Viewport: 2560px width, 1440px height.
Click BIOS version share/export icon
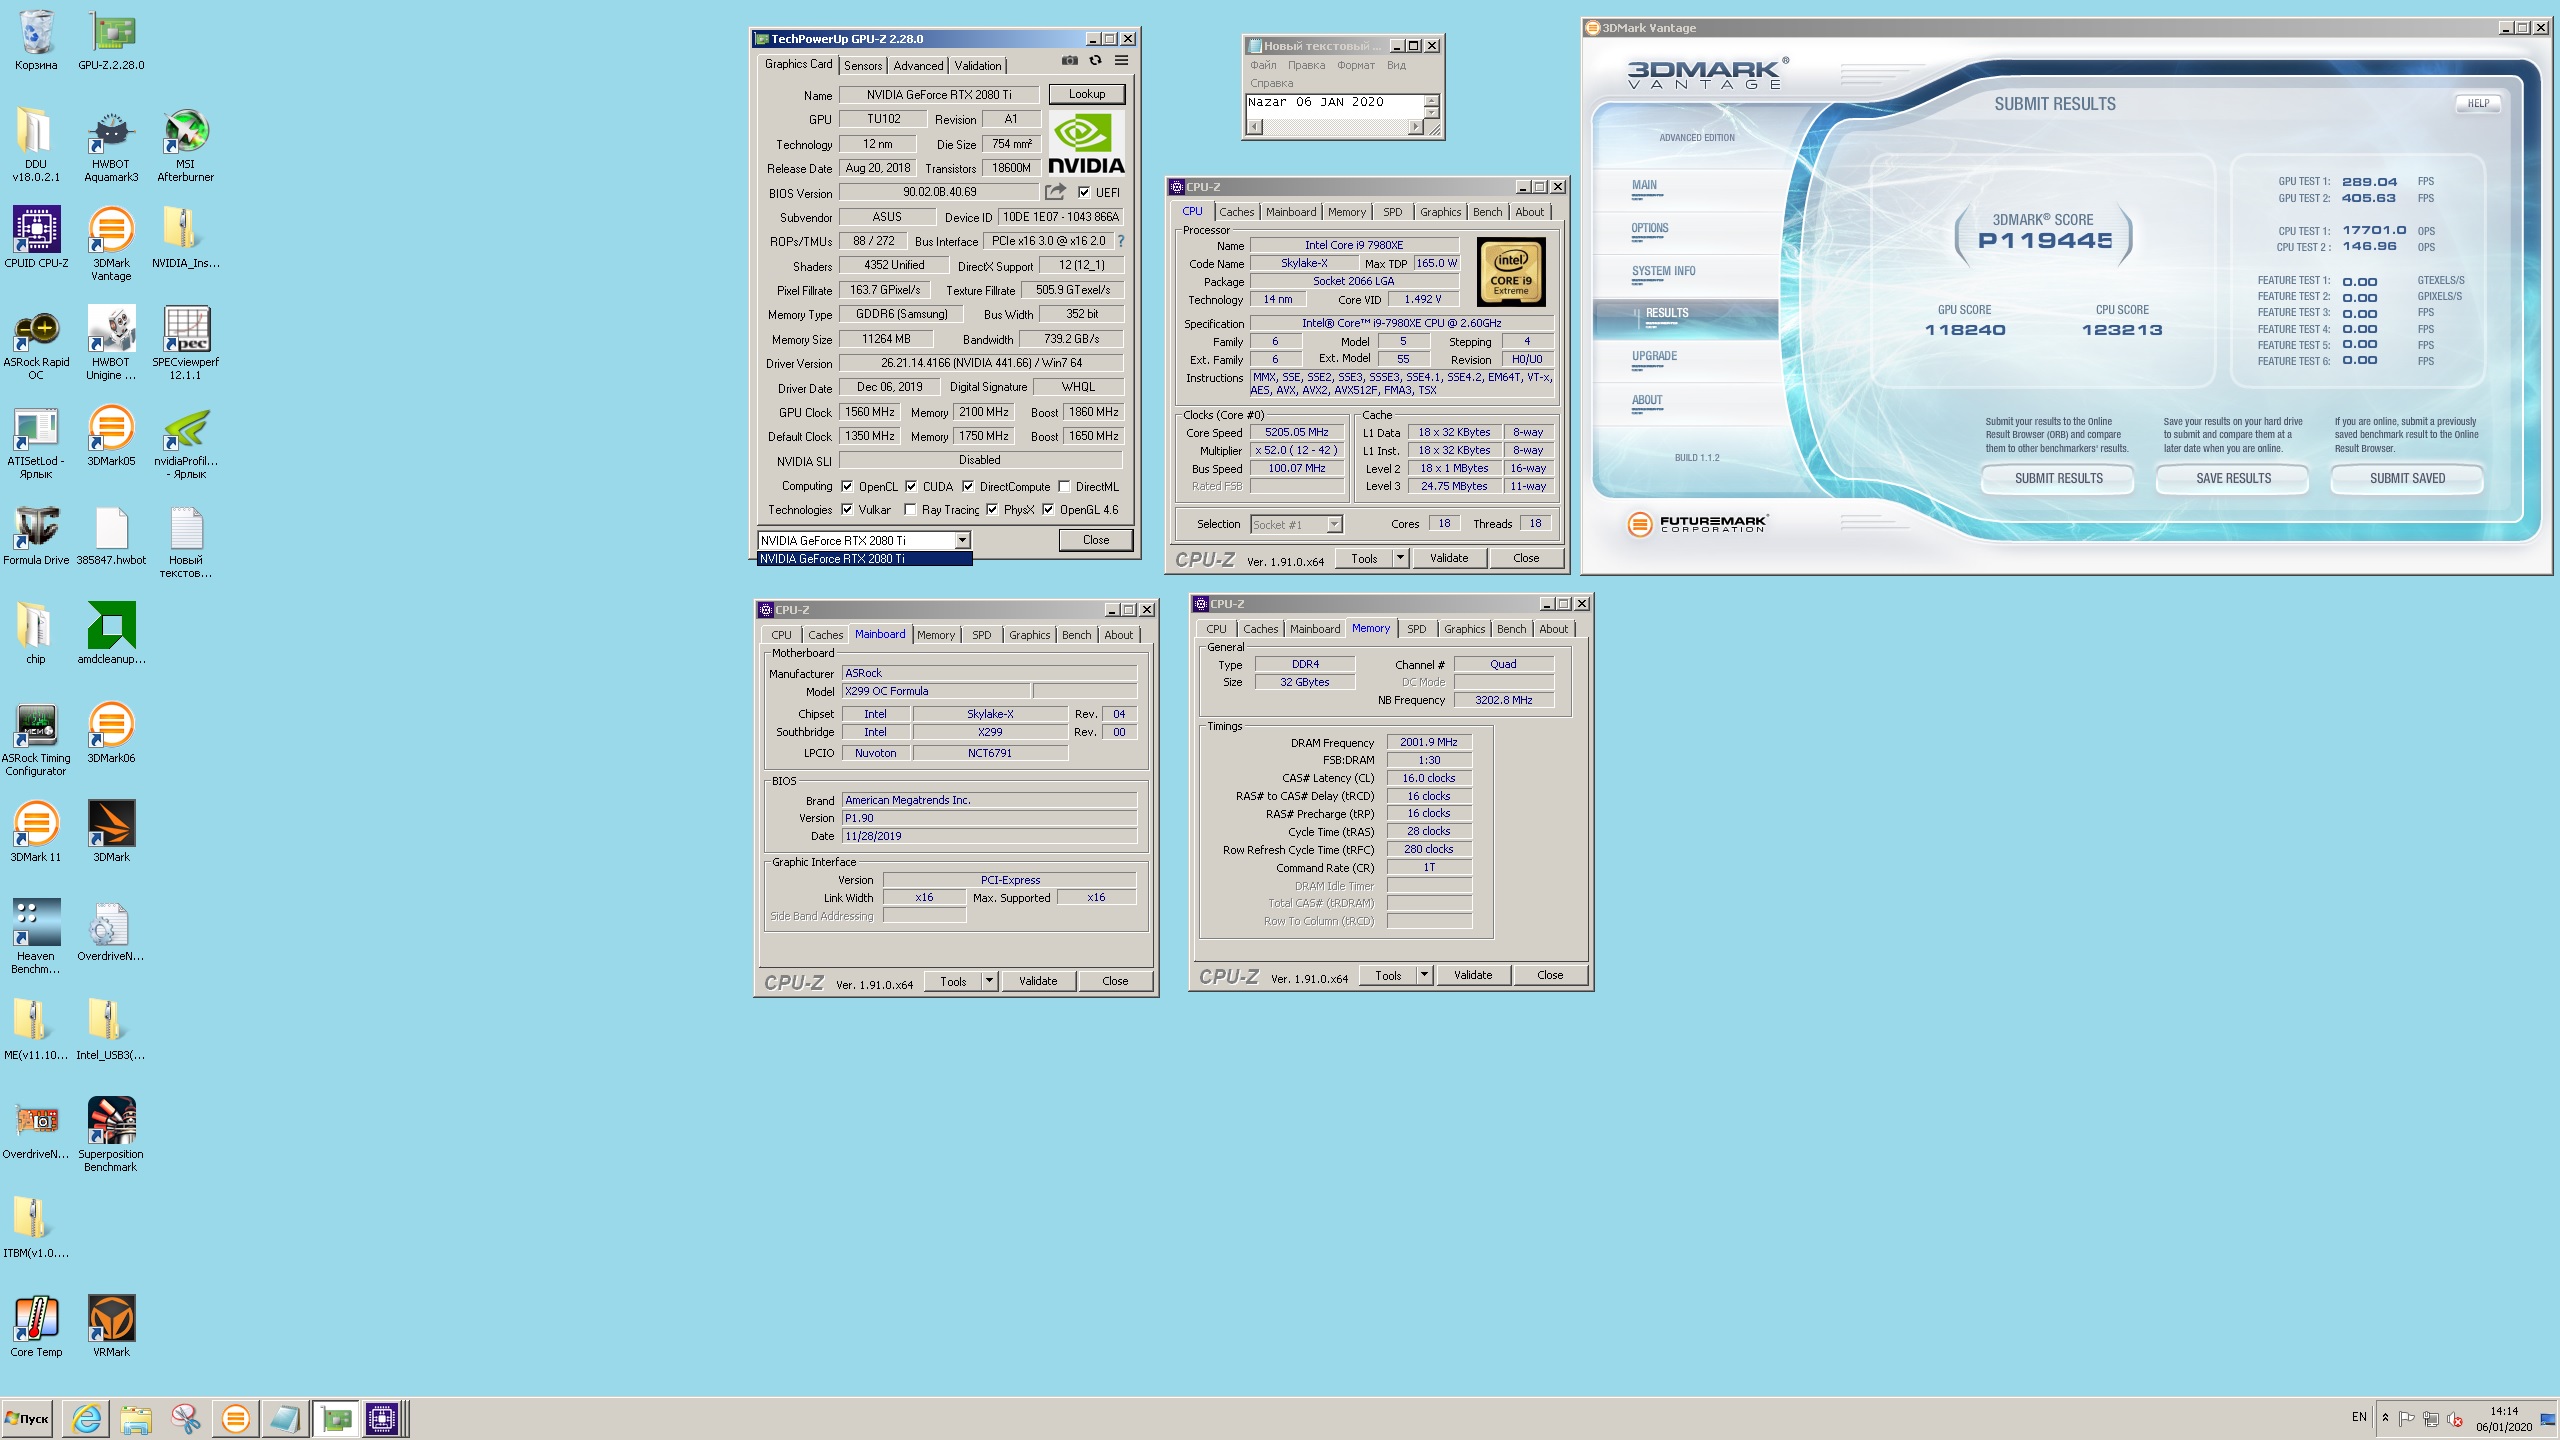click(x=1055, y=192)
